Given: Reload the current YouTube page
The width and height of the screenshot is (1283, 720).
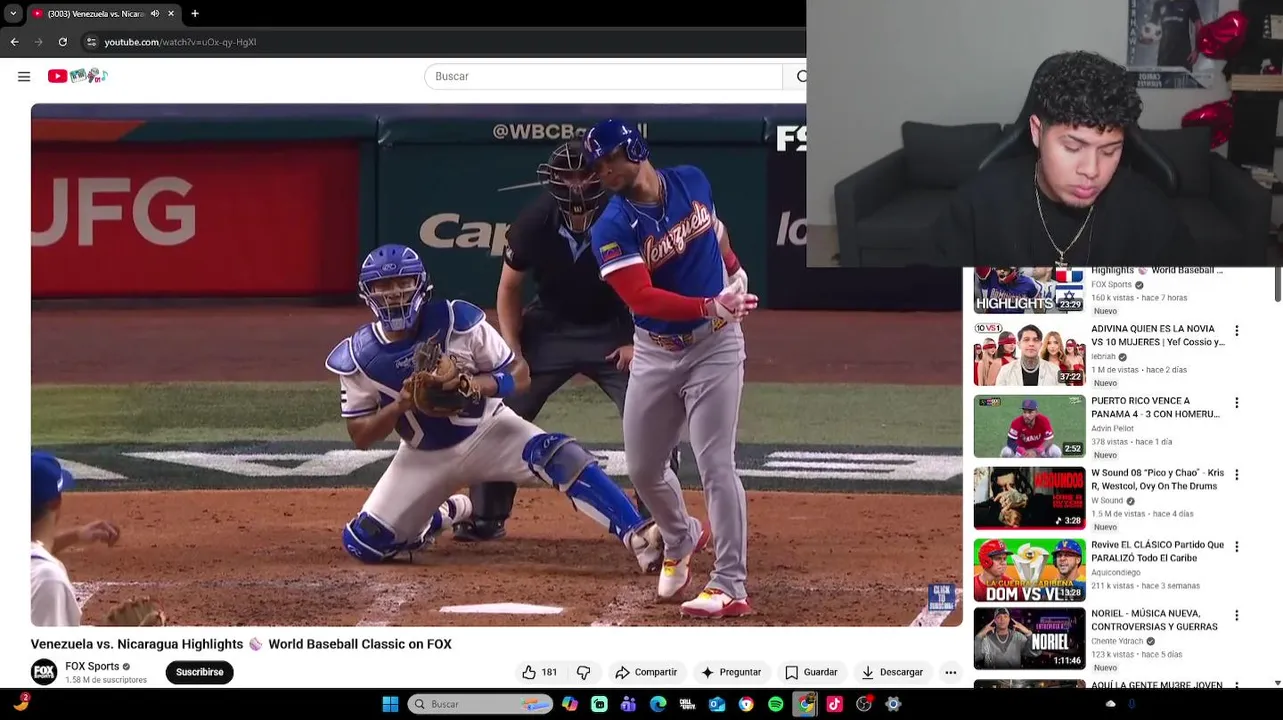Looking at the screenshot, I should click(x=62, y=42).
